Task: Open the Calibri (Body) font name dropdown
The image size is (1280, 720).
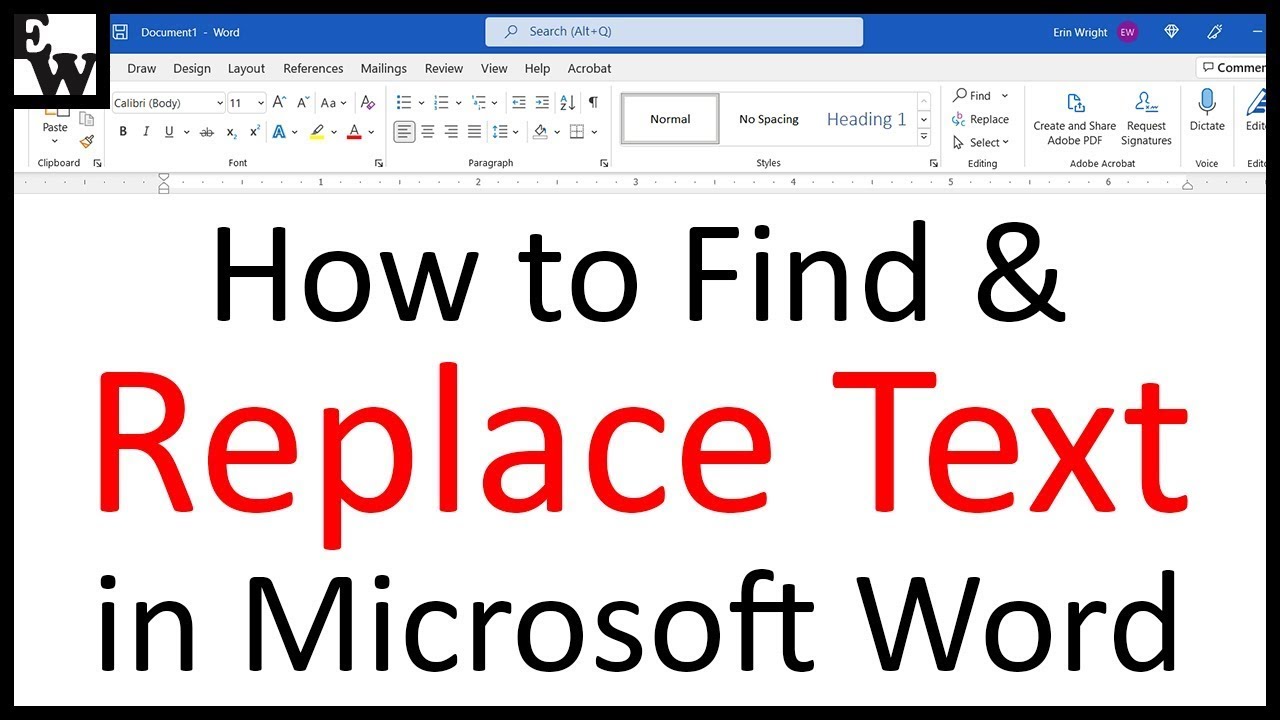Action: [220, 103]
